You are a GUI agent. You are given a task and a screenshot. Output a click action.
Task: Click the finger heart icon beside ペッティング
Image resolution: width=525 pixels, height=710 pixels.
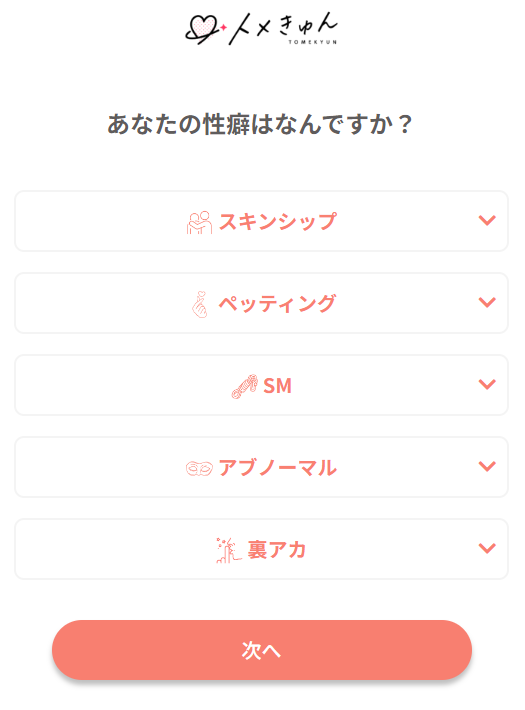[x=199, y=304]
